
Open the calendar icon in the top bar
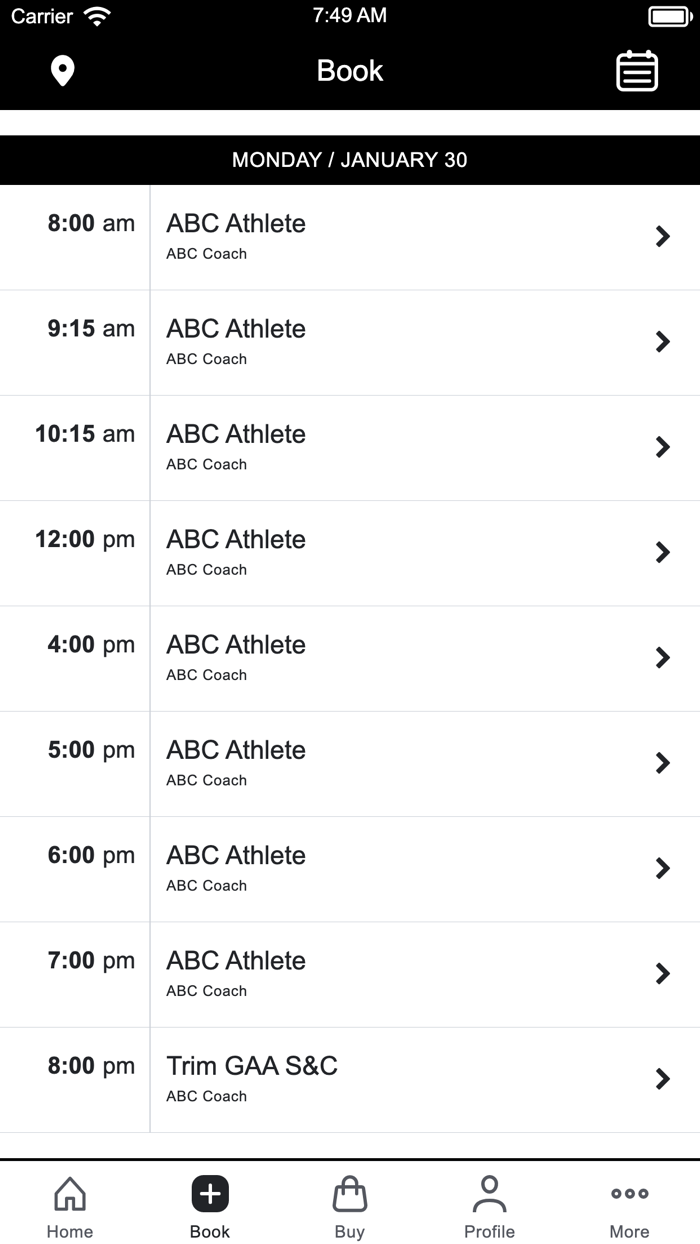[x=637, y=71]
